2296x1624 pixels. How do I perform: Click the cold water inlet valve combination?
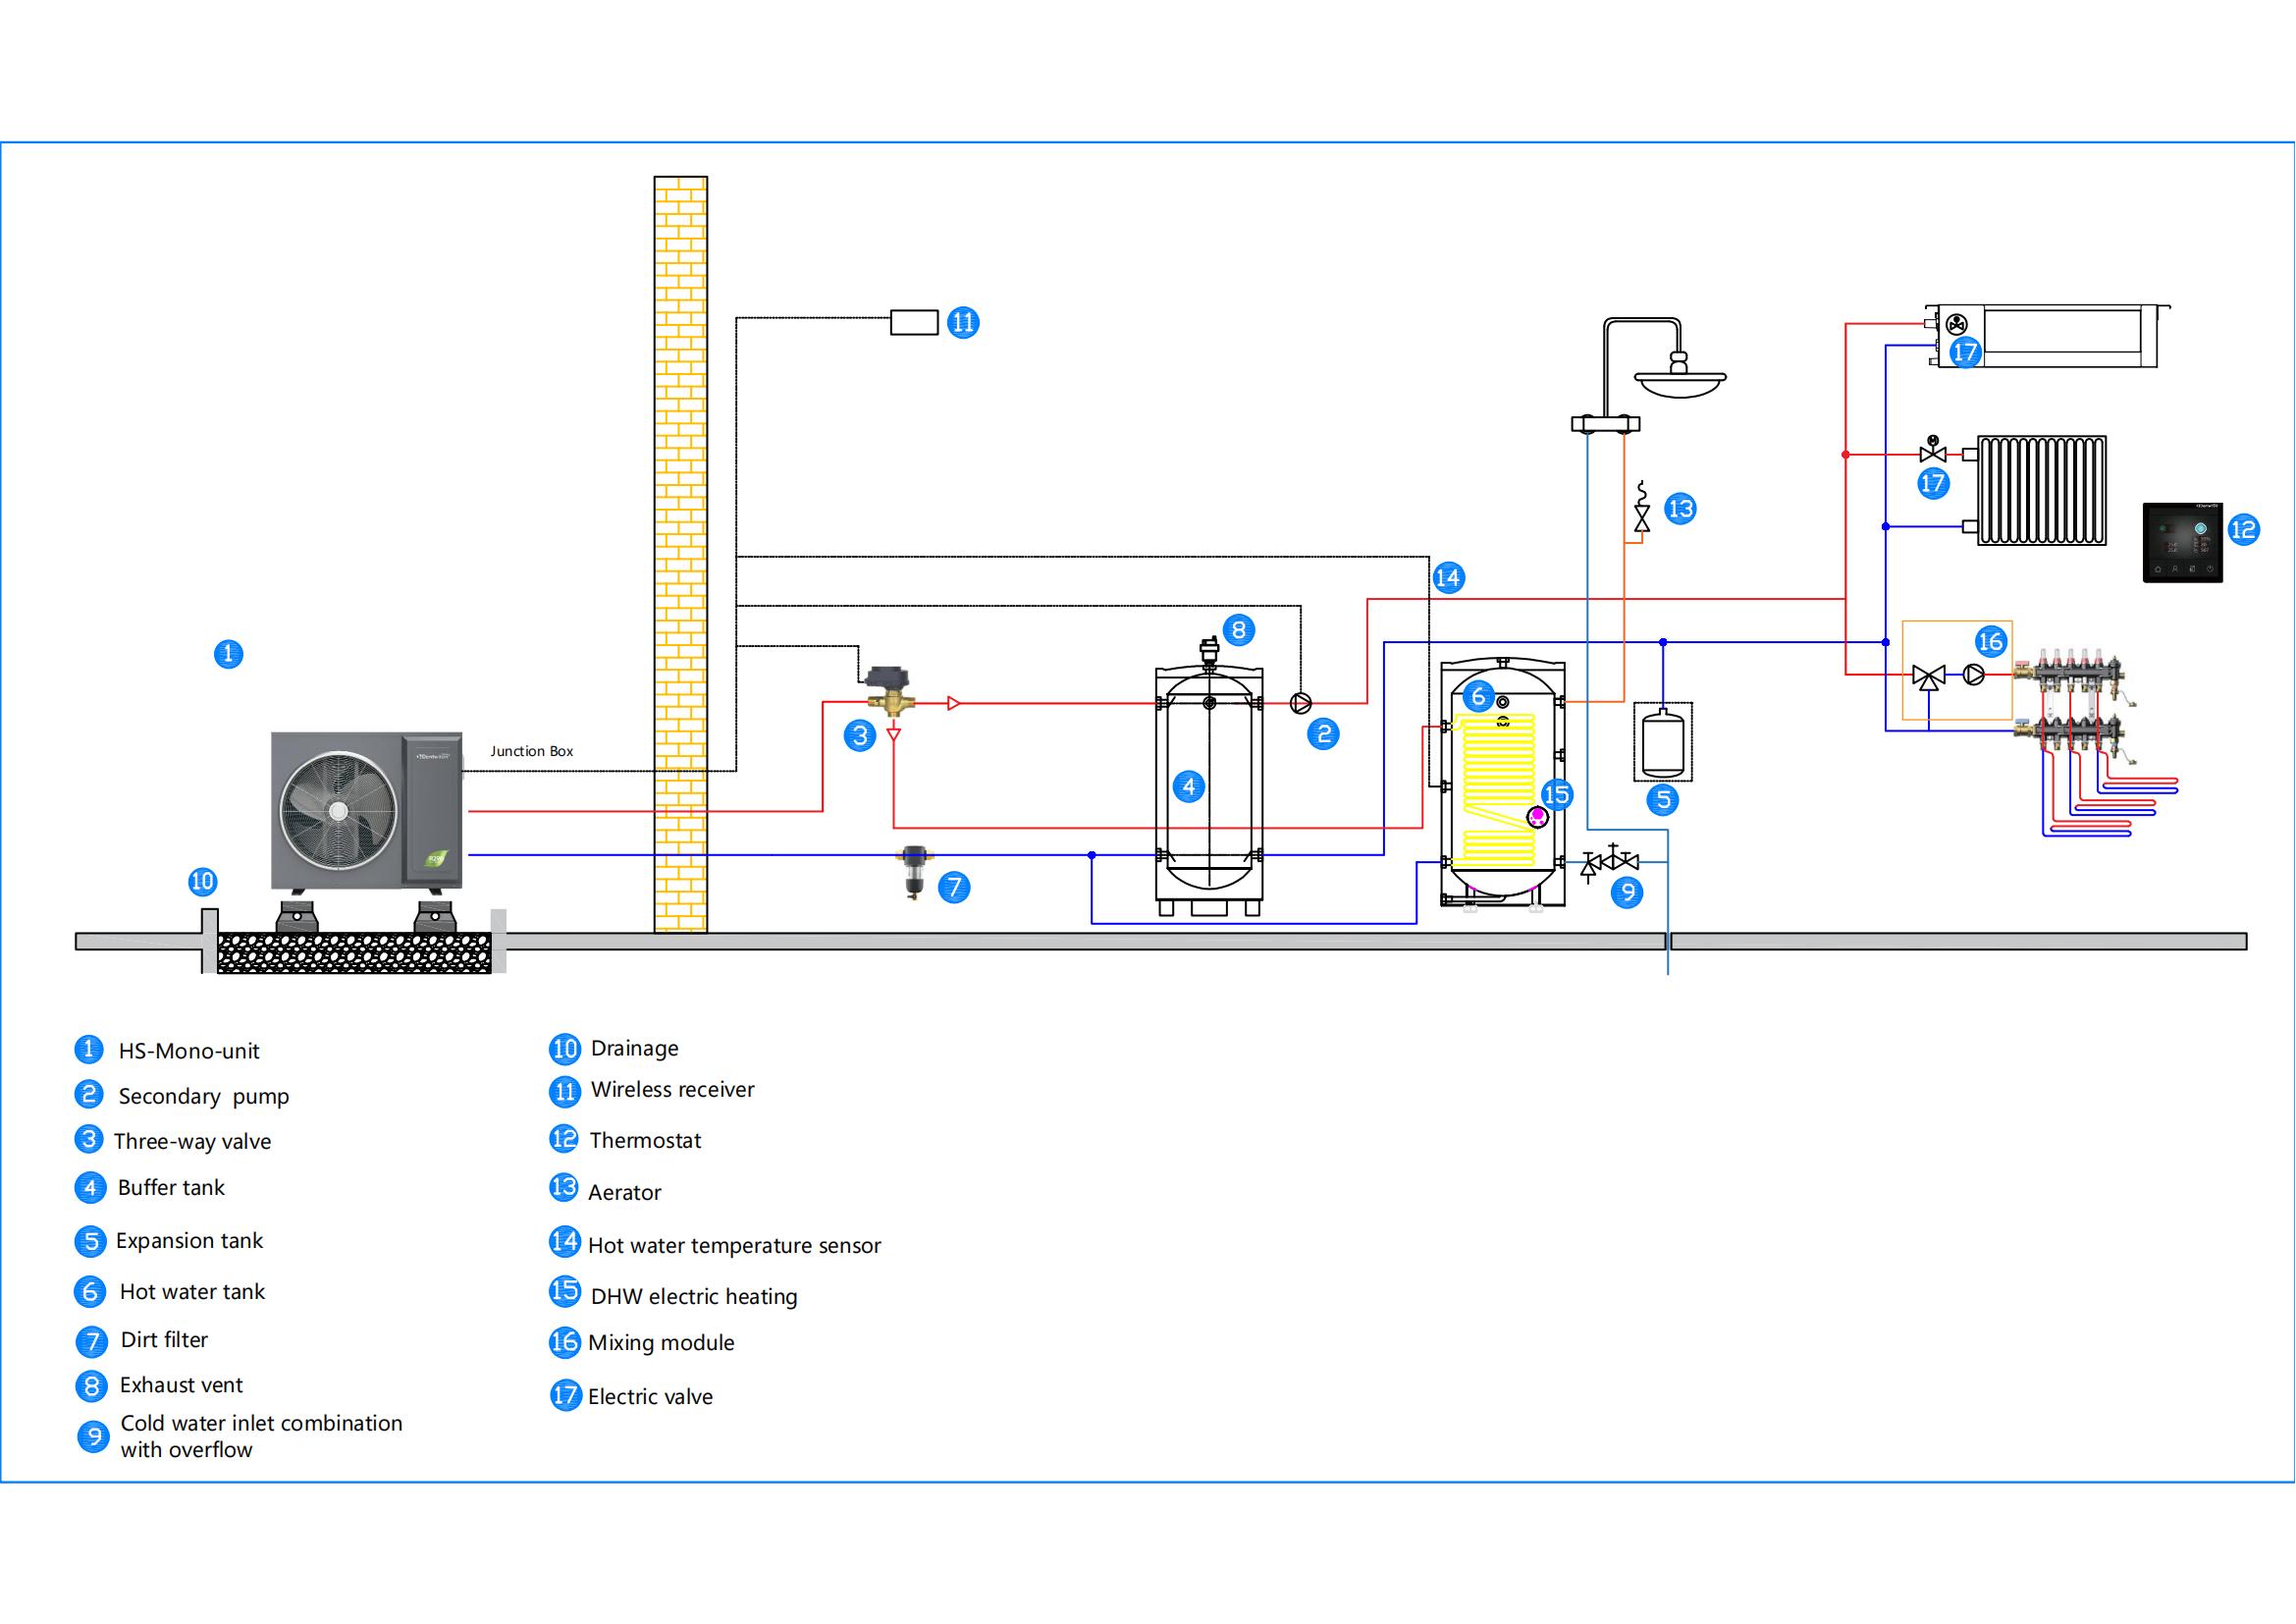point(1610,861)
